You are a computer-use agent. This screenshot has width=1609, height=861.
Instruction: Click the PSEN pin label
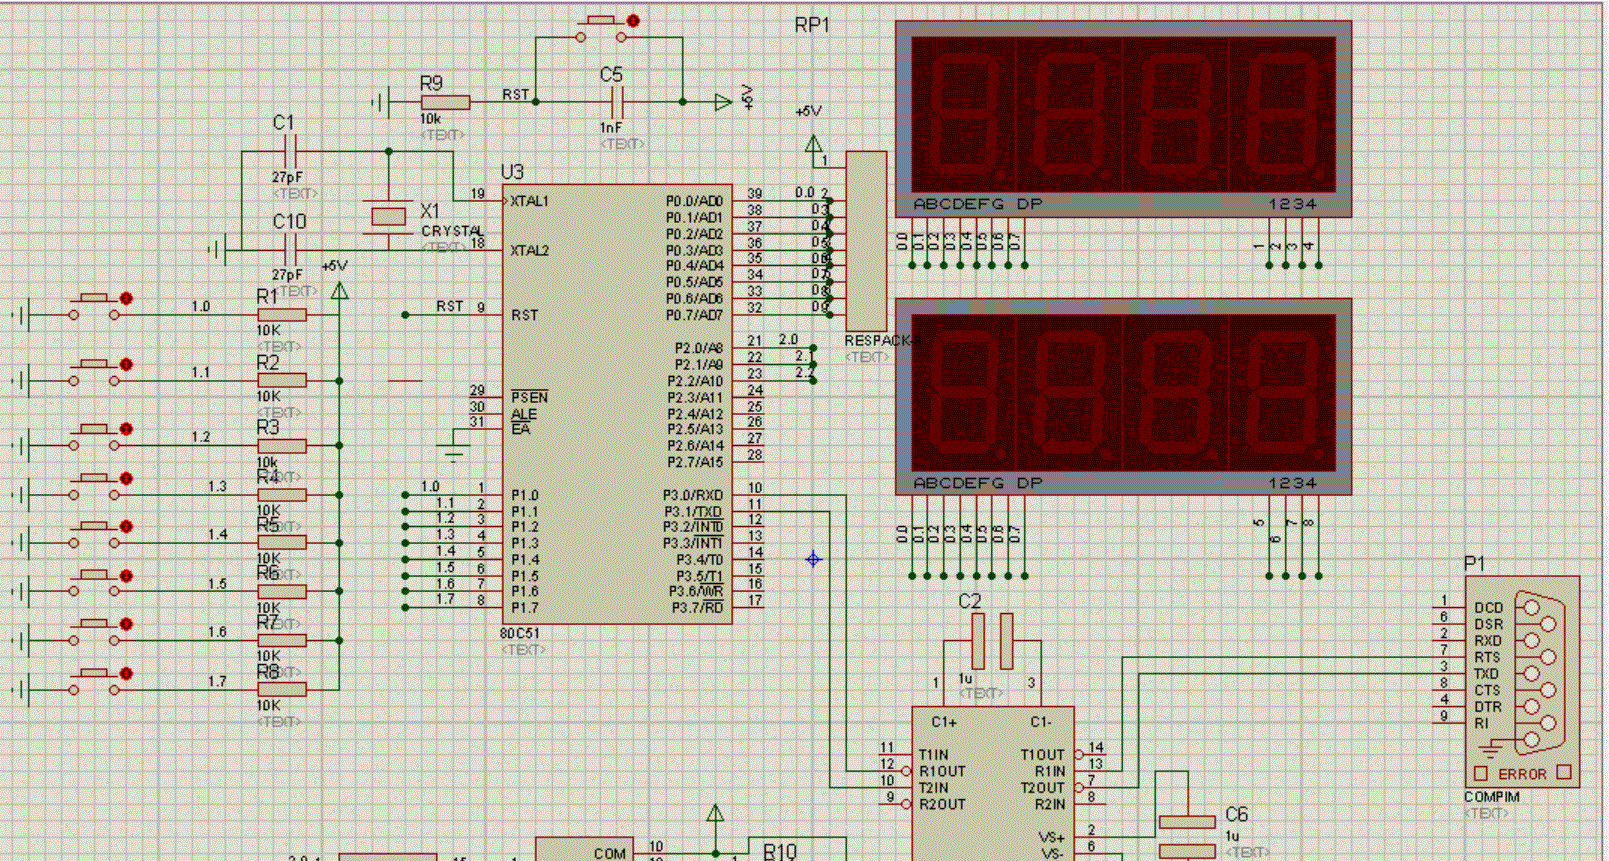529,397
